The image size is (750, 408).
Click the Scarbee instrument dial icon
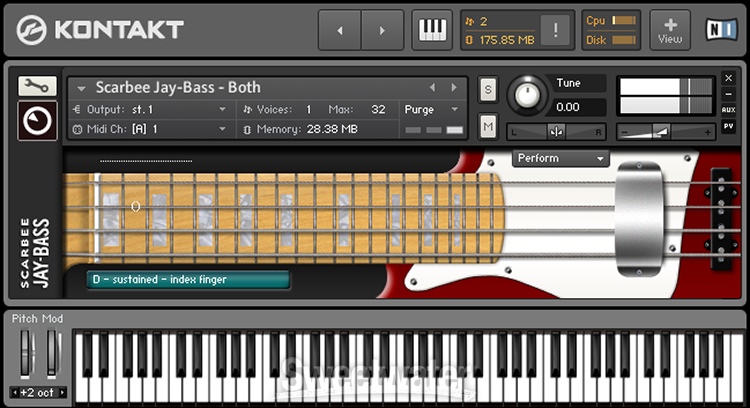pyautogui.click(x=37, y=121)
